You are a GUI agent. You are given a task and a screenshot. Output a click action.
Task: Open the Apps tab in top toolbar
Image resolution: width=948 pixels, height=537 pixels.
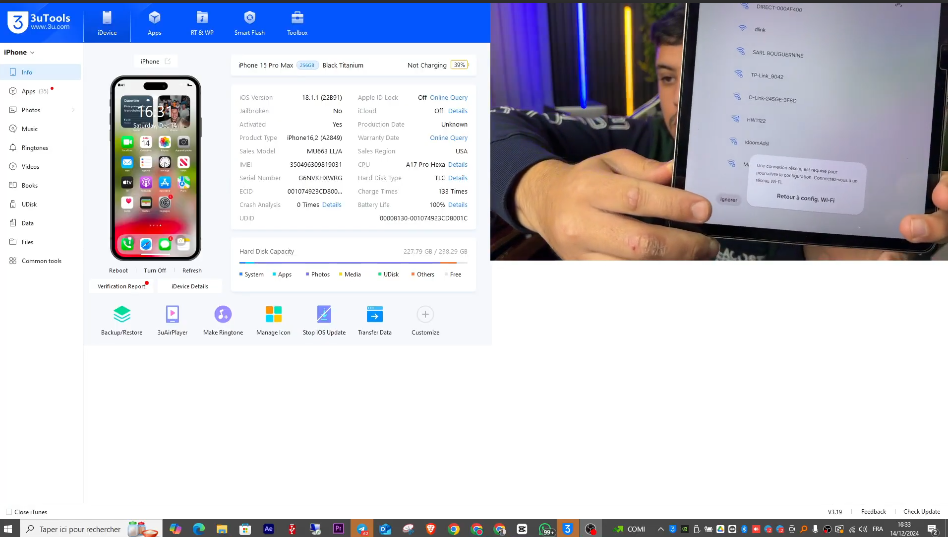154,23
